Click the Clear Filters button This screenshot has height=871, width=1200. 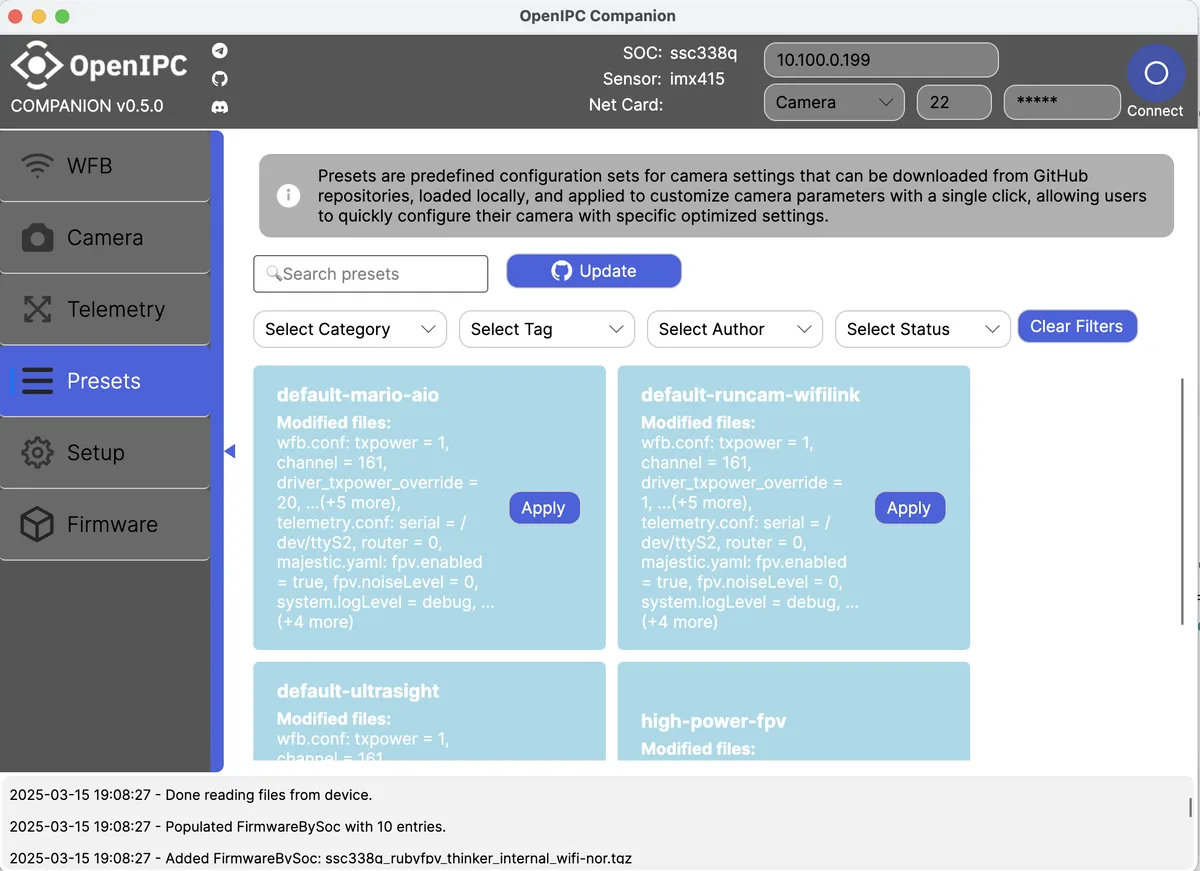(x=1077, y=326)
